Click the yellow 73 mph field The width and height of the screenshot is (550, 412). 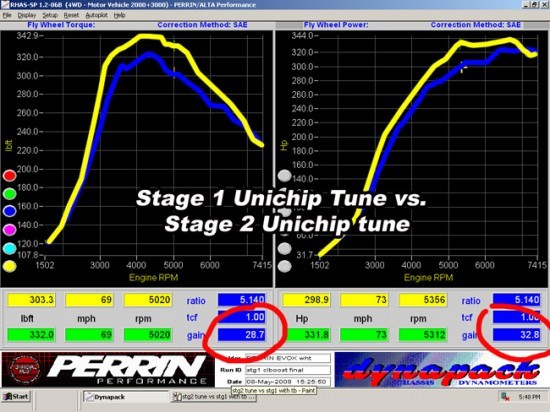(364, 300)
